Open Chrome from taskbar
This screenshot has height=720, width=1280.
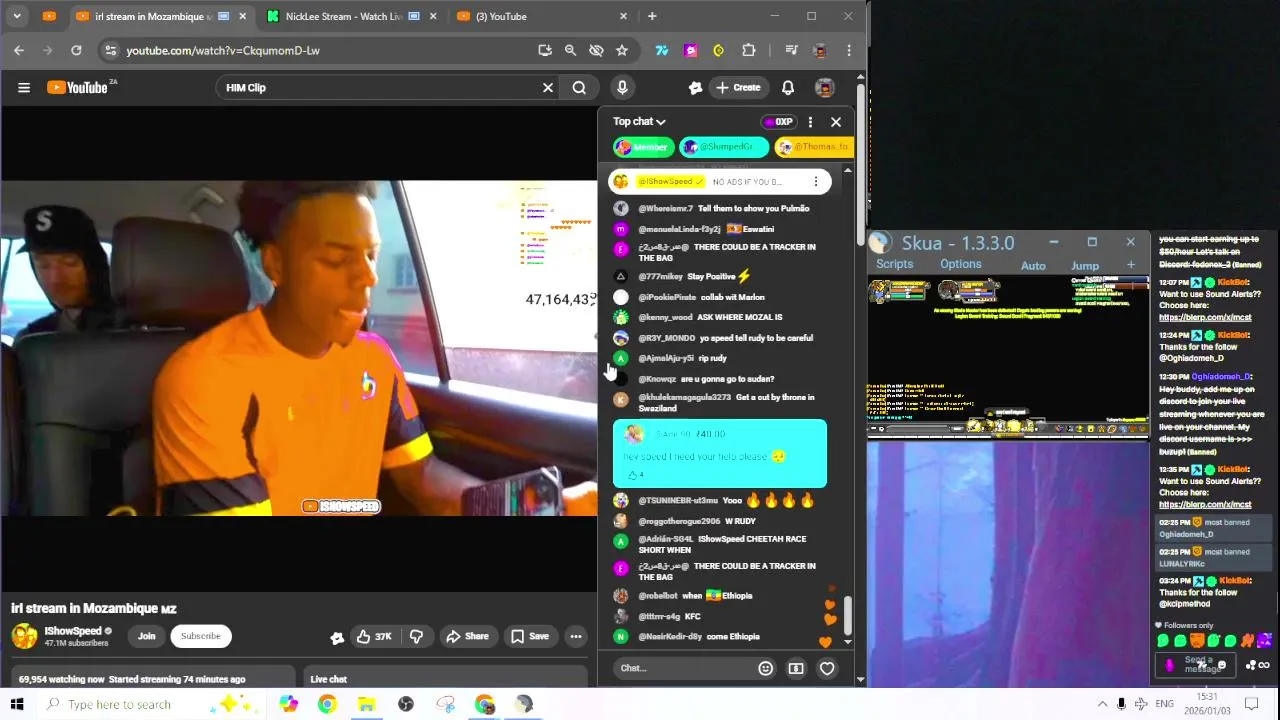327,704
